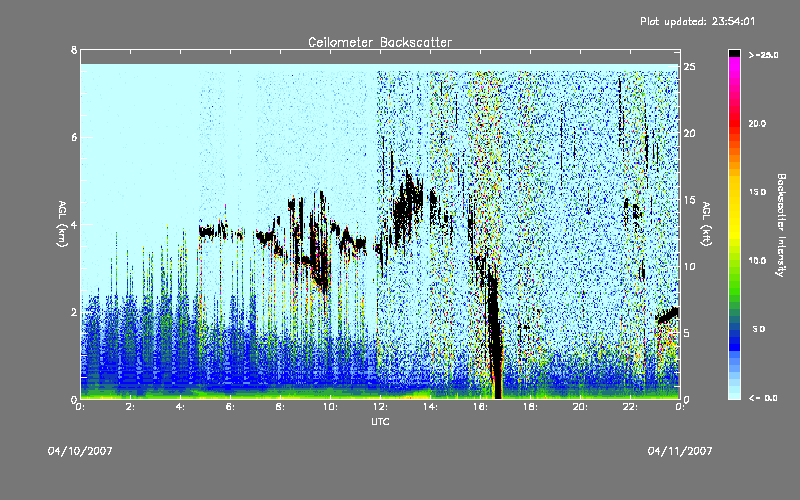Click the "10:" hour tick on UTC axis
This screenshot has width=800, height=500.
330,407
